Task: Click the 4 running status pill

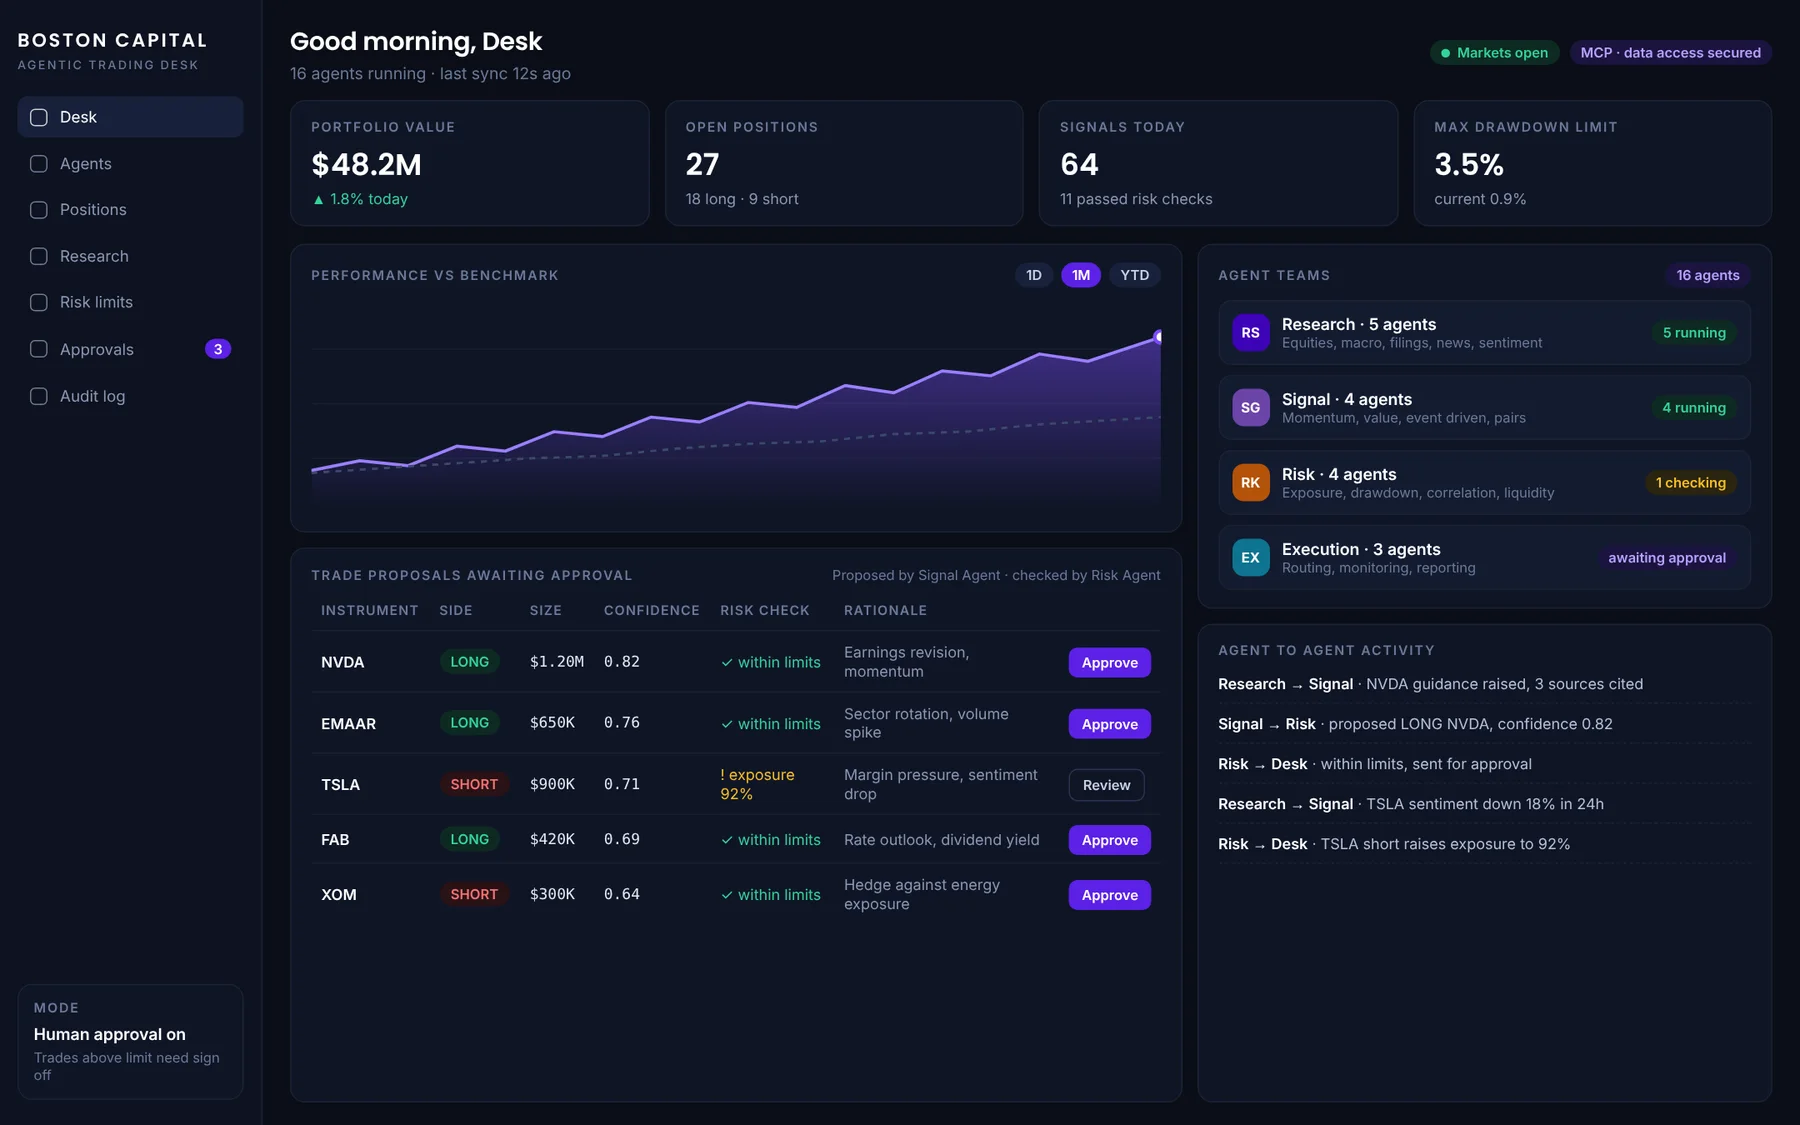Action: pos(1694,408)
